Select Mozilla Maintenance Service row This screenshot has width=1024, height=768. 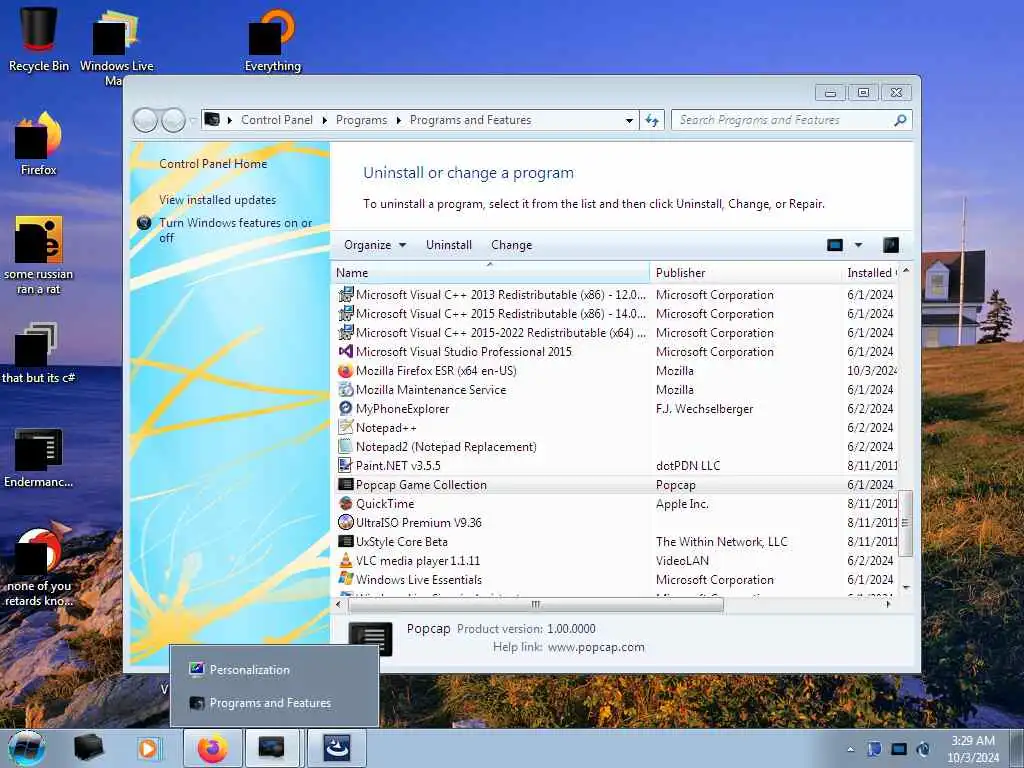[x=615, y=390]
